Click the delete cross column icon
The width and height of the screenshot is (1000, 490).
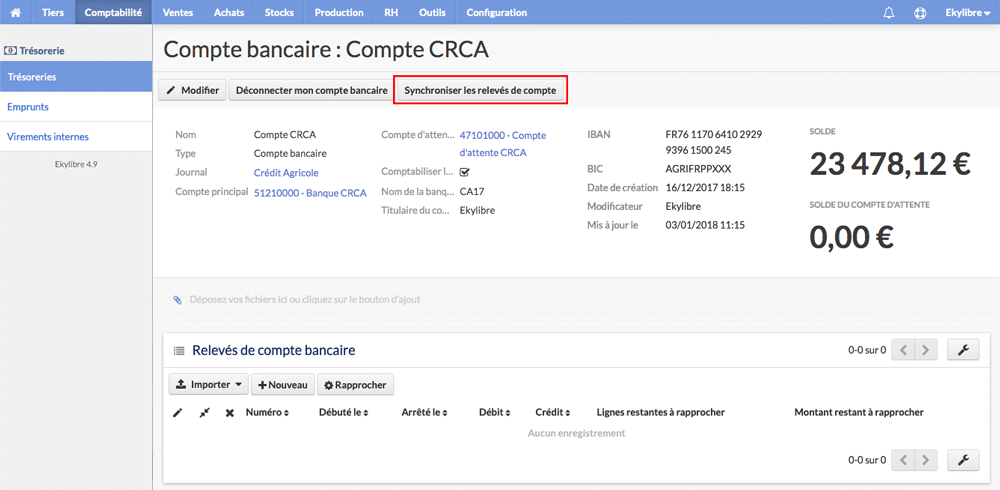coord(230,413)
